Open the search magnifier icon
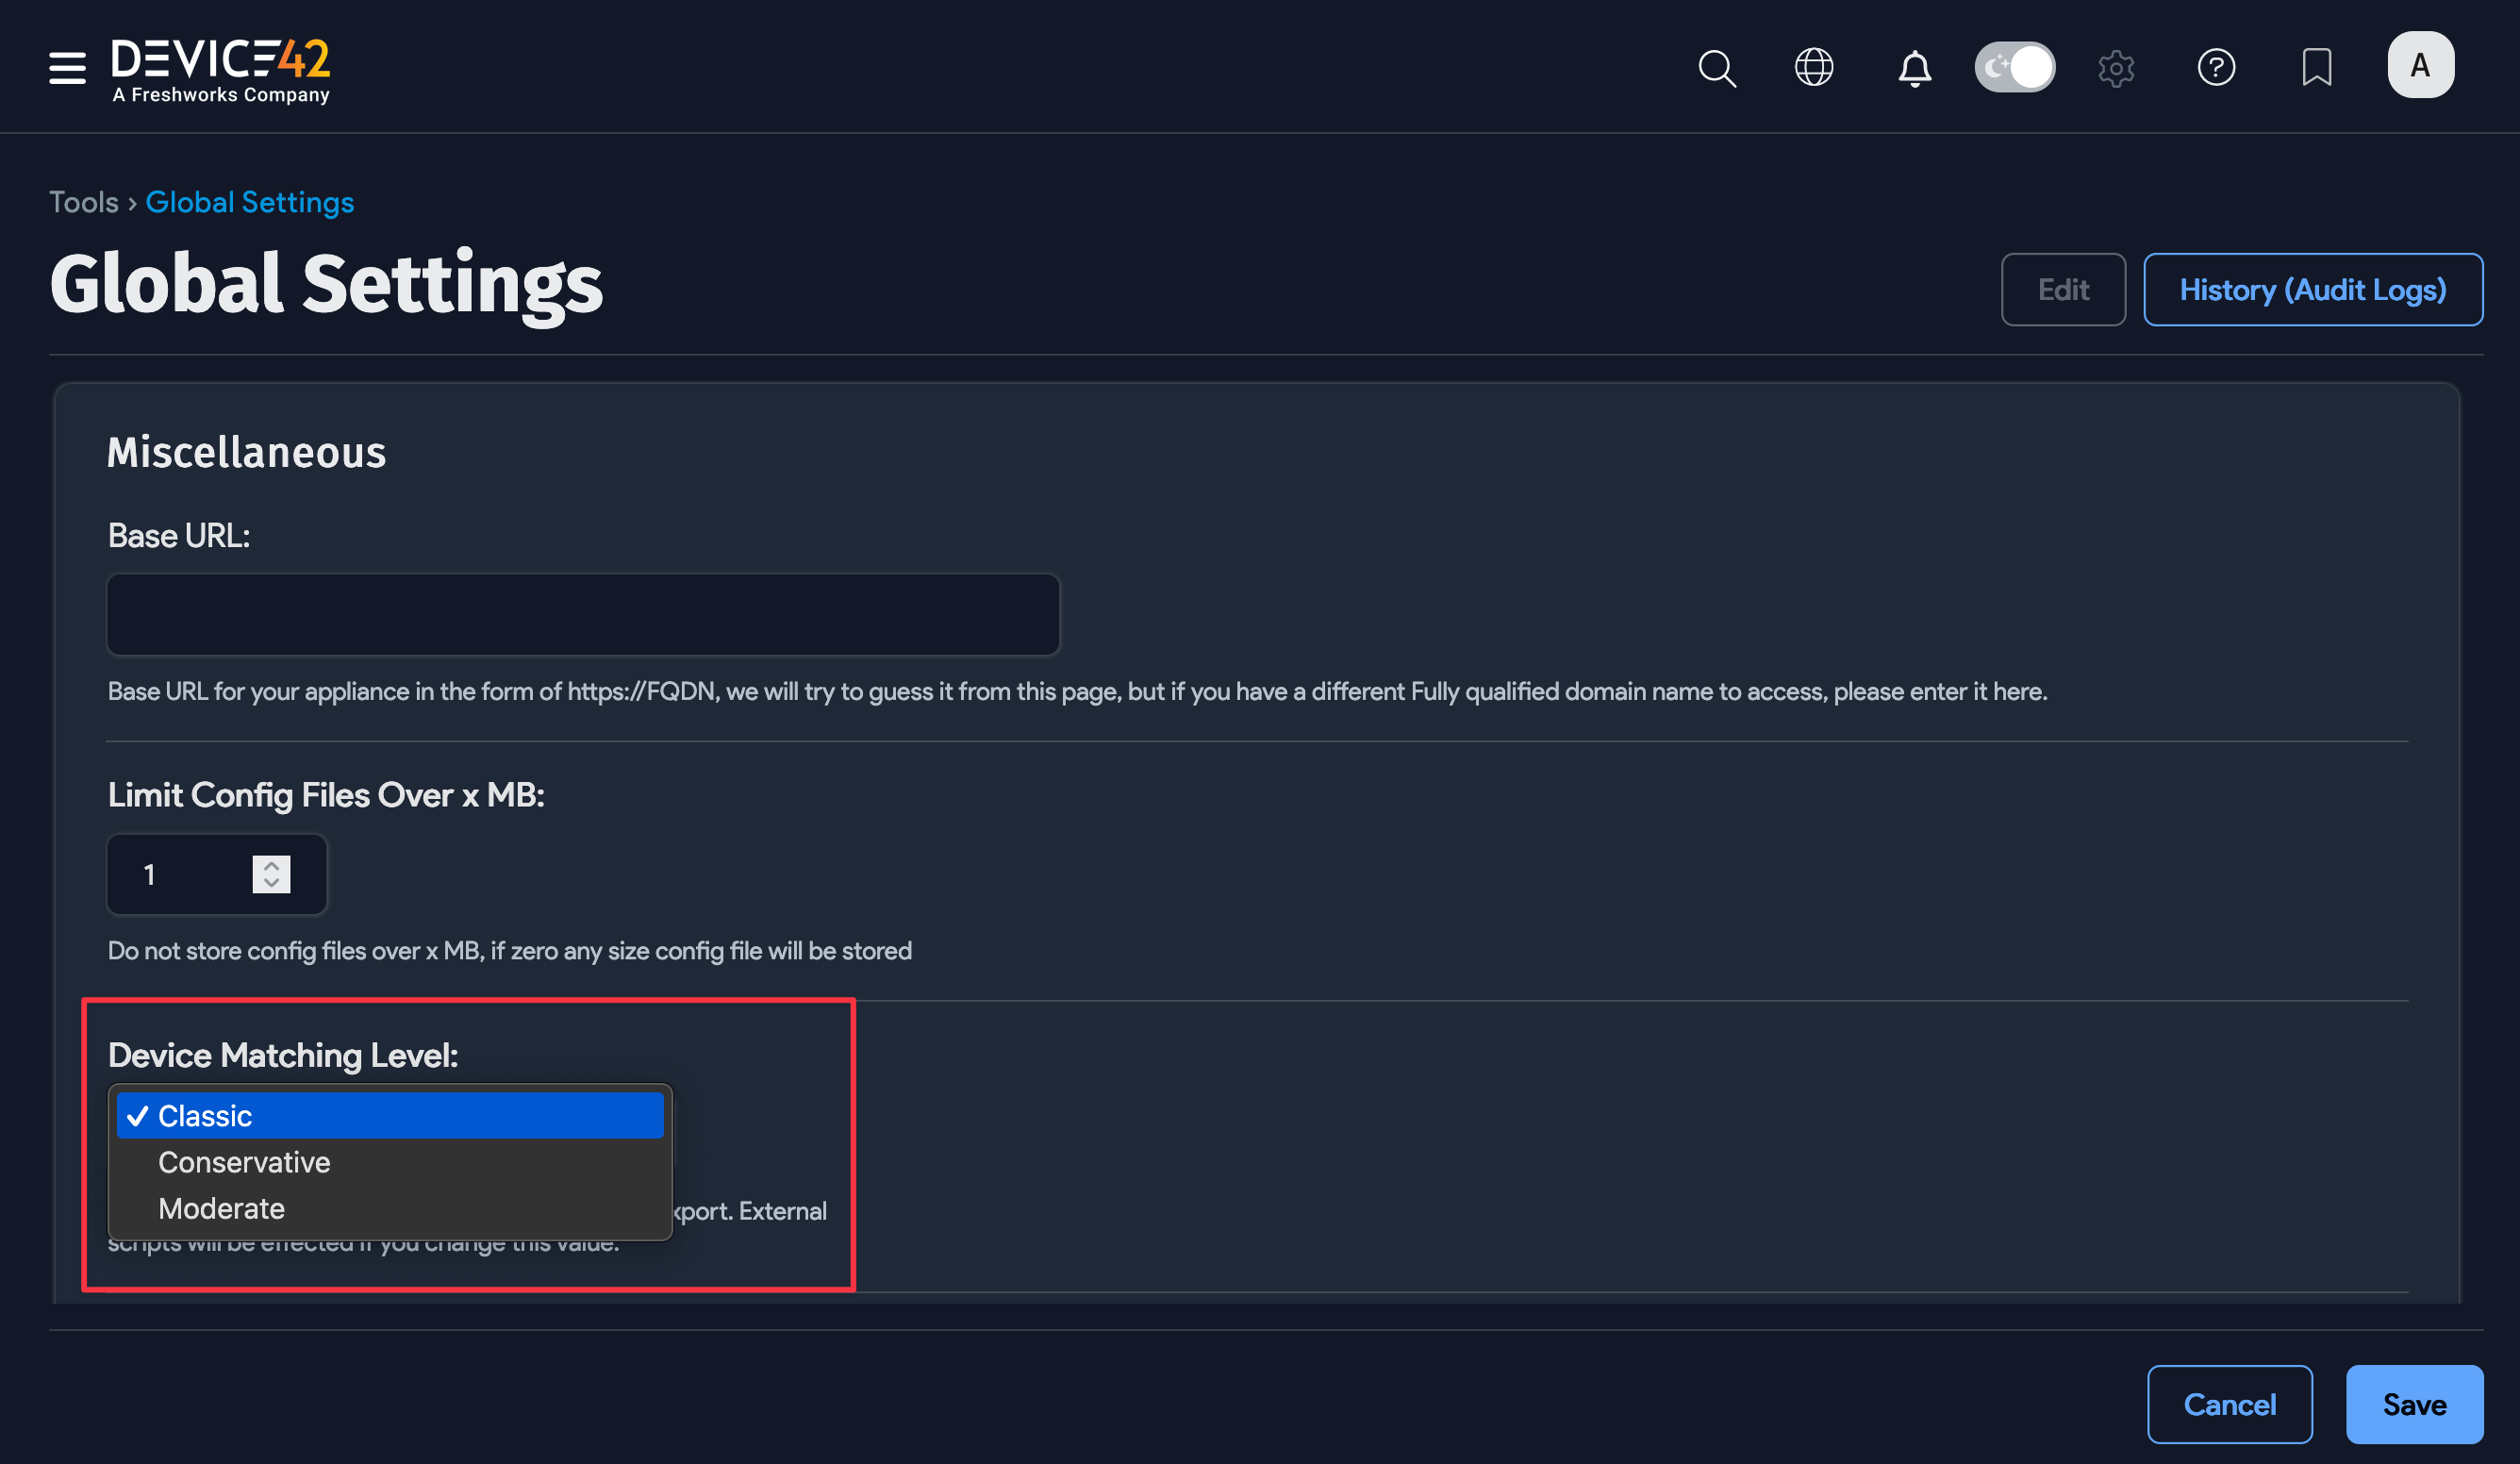Image resolution: width=2520 pixels, height=1464 pixels. pyautogui.click(x=1716, y=68)
